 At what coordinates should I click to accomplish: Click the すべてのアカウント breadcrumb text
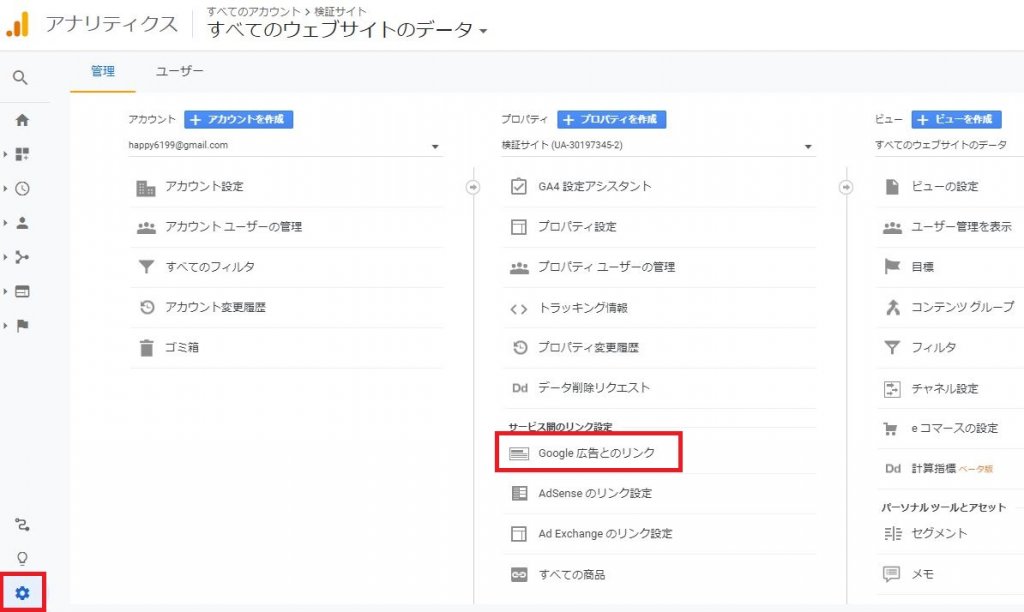(x=253, y=11)
